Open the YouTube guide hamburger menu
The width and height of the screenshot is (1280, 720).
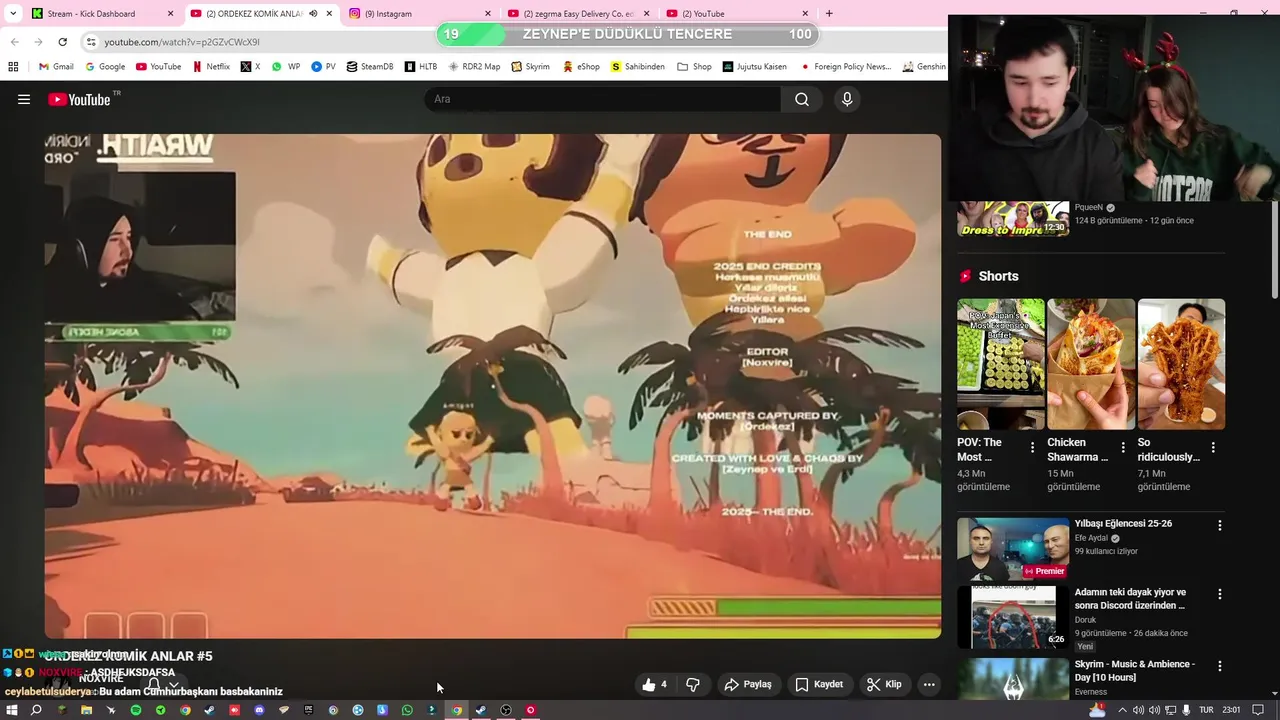(24, 99)
